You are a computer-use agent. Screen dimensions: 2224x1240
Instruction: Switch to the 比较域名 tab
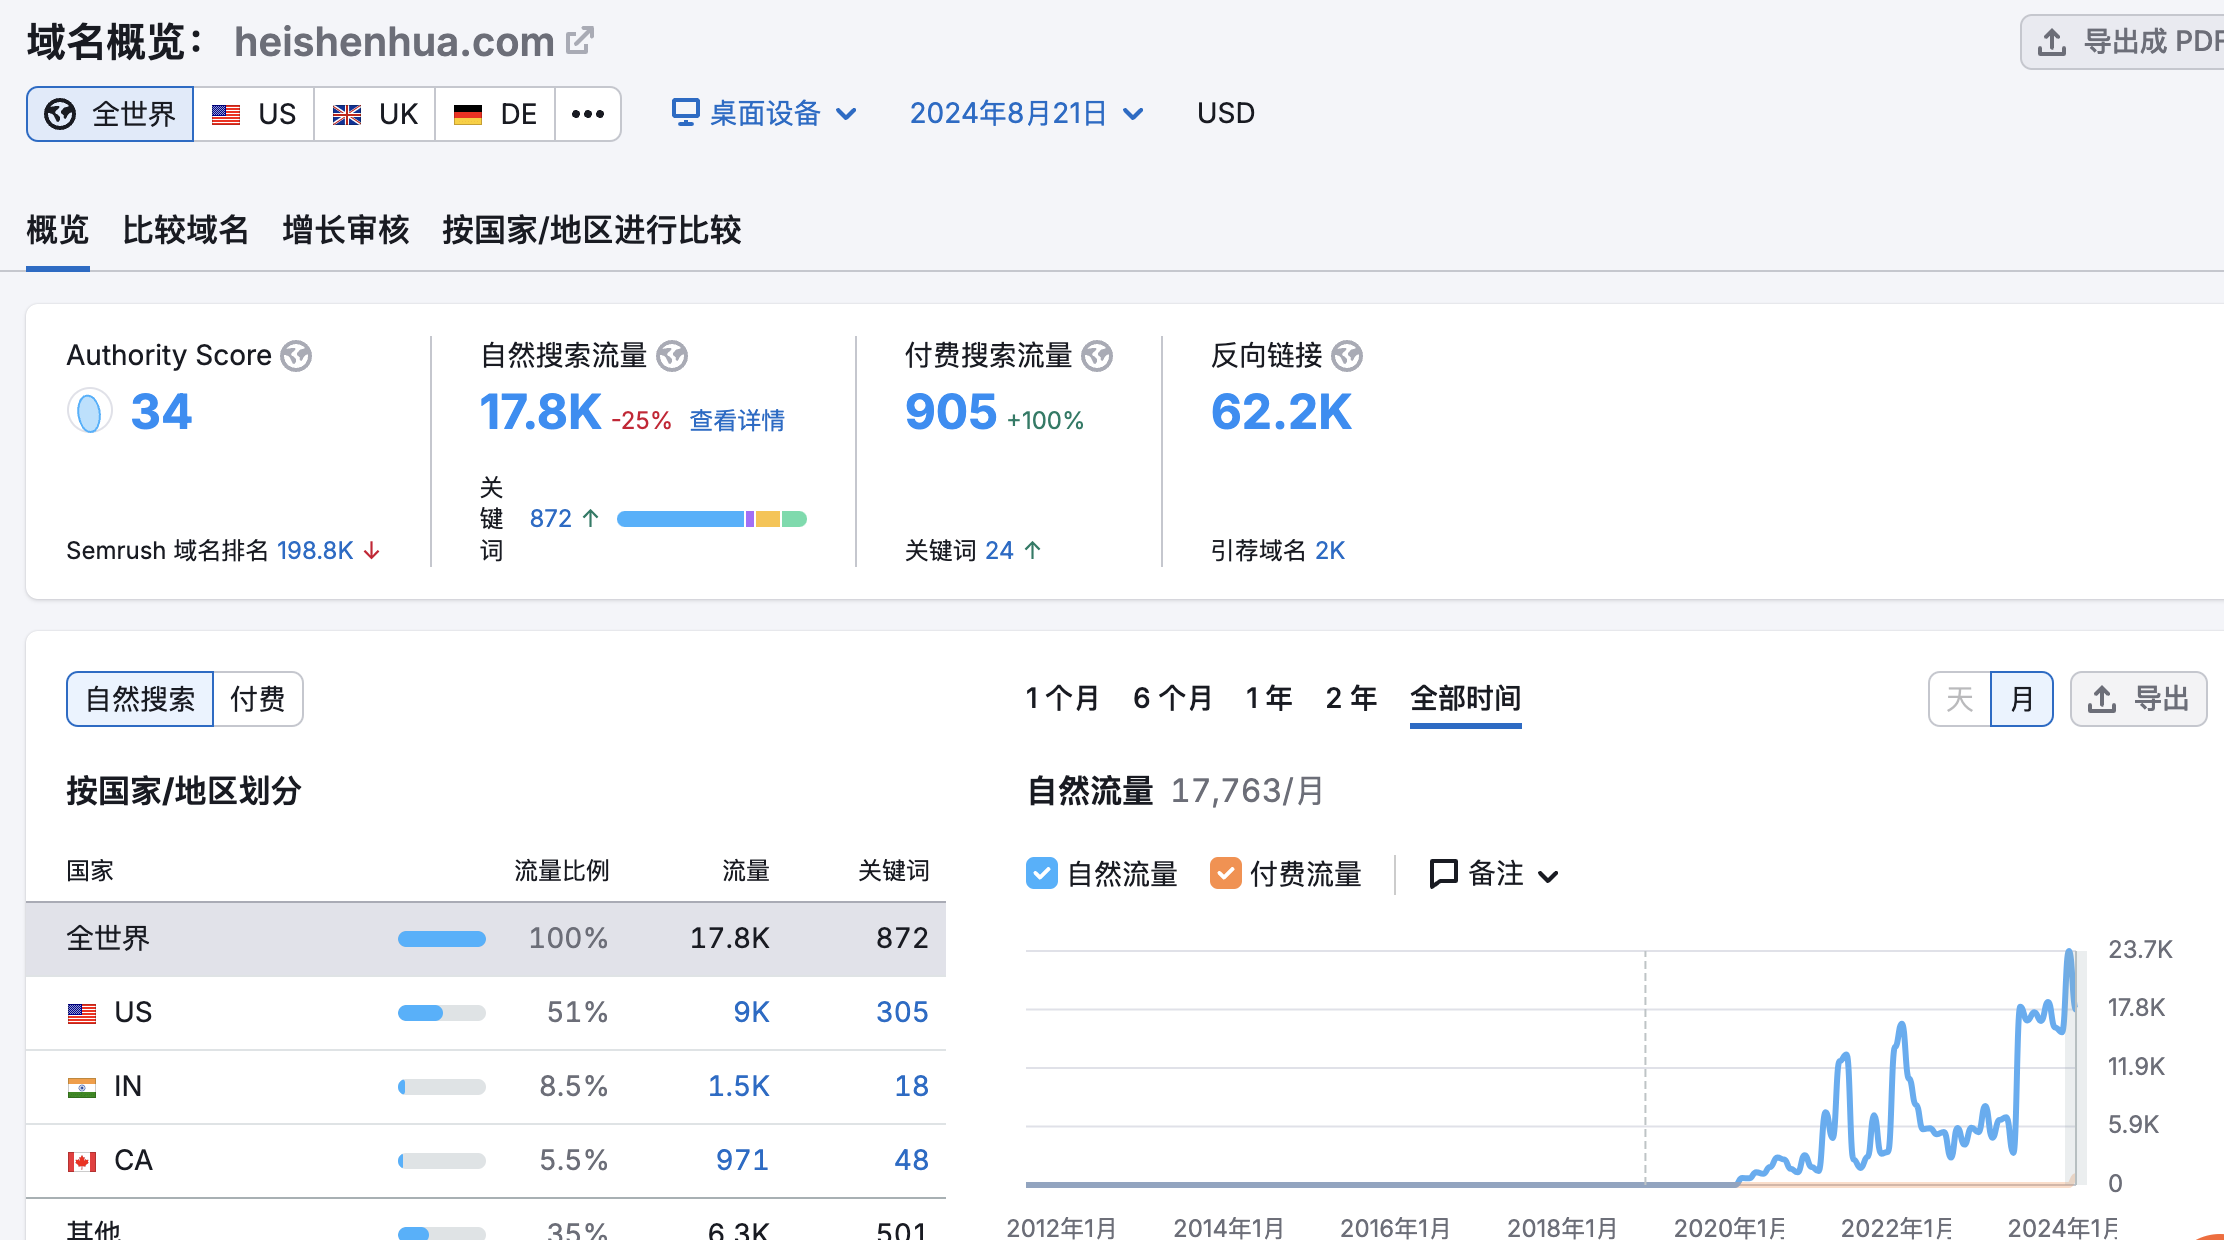point(185,230)
